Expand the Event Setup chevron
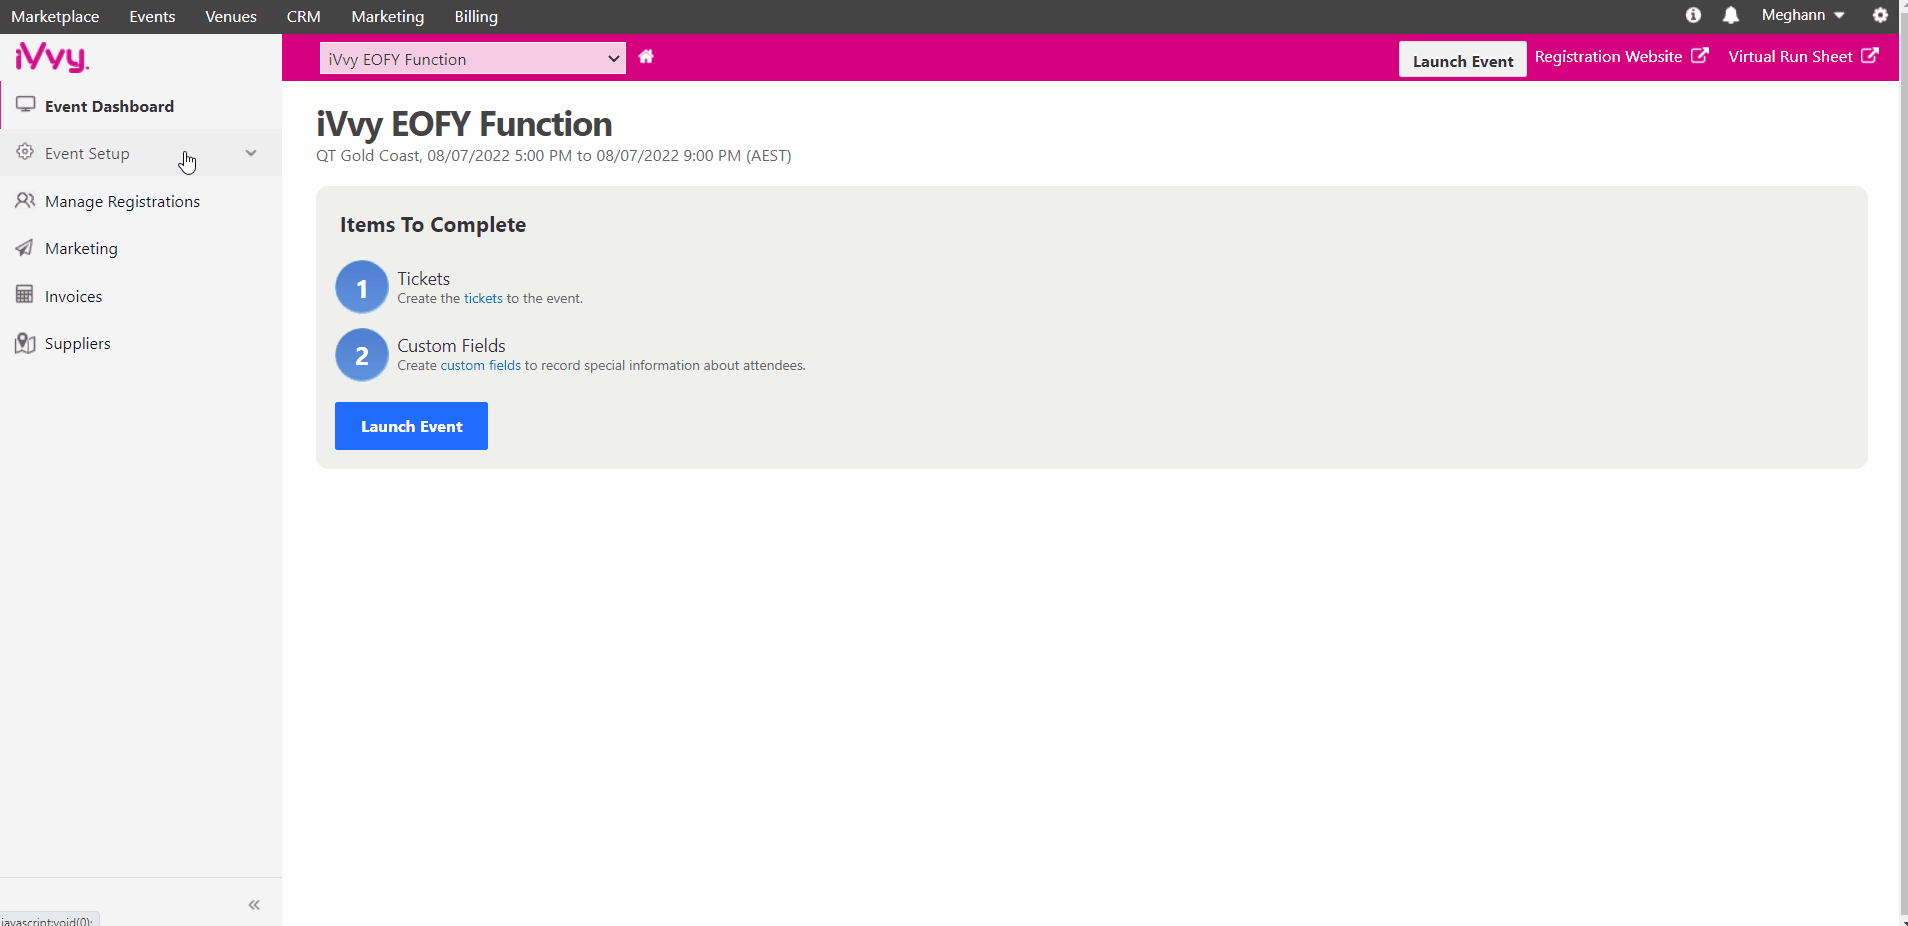 [x=251, y=153]
